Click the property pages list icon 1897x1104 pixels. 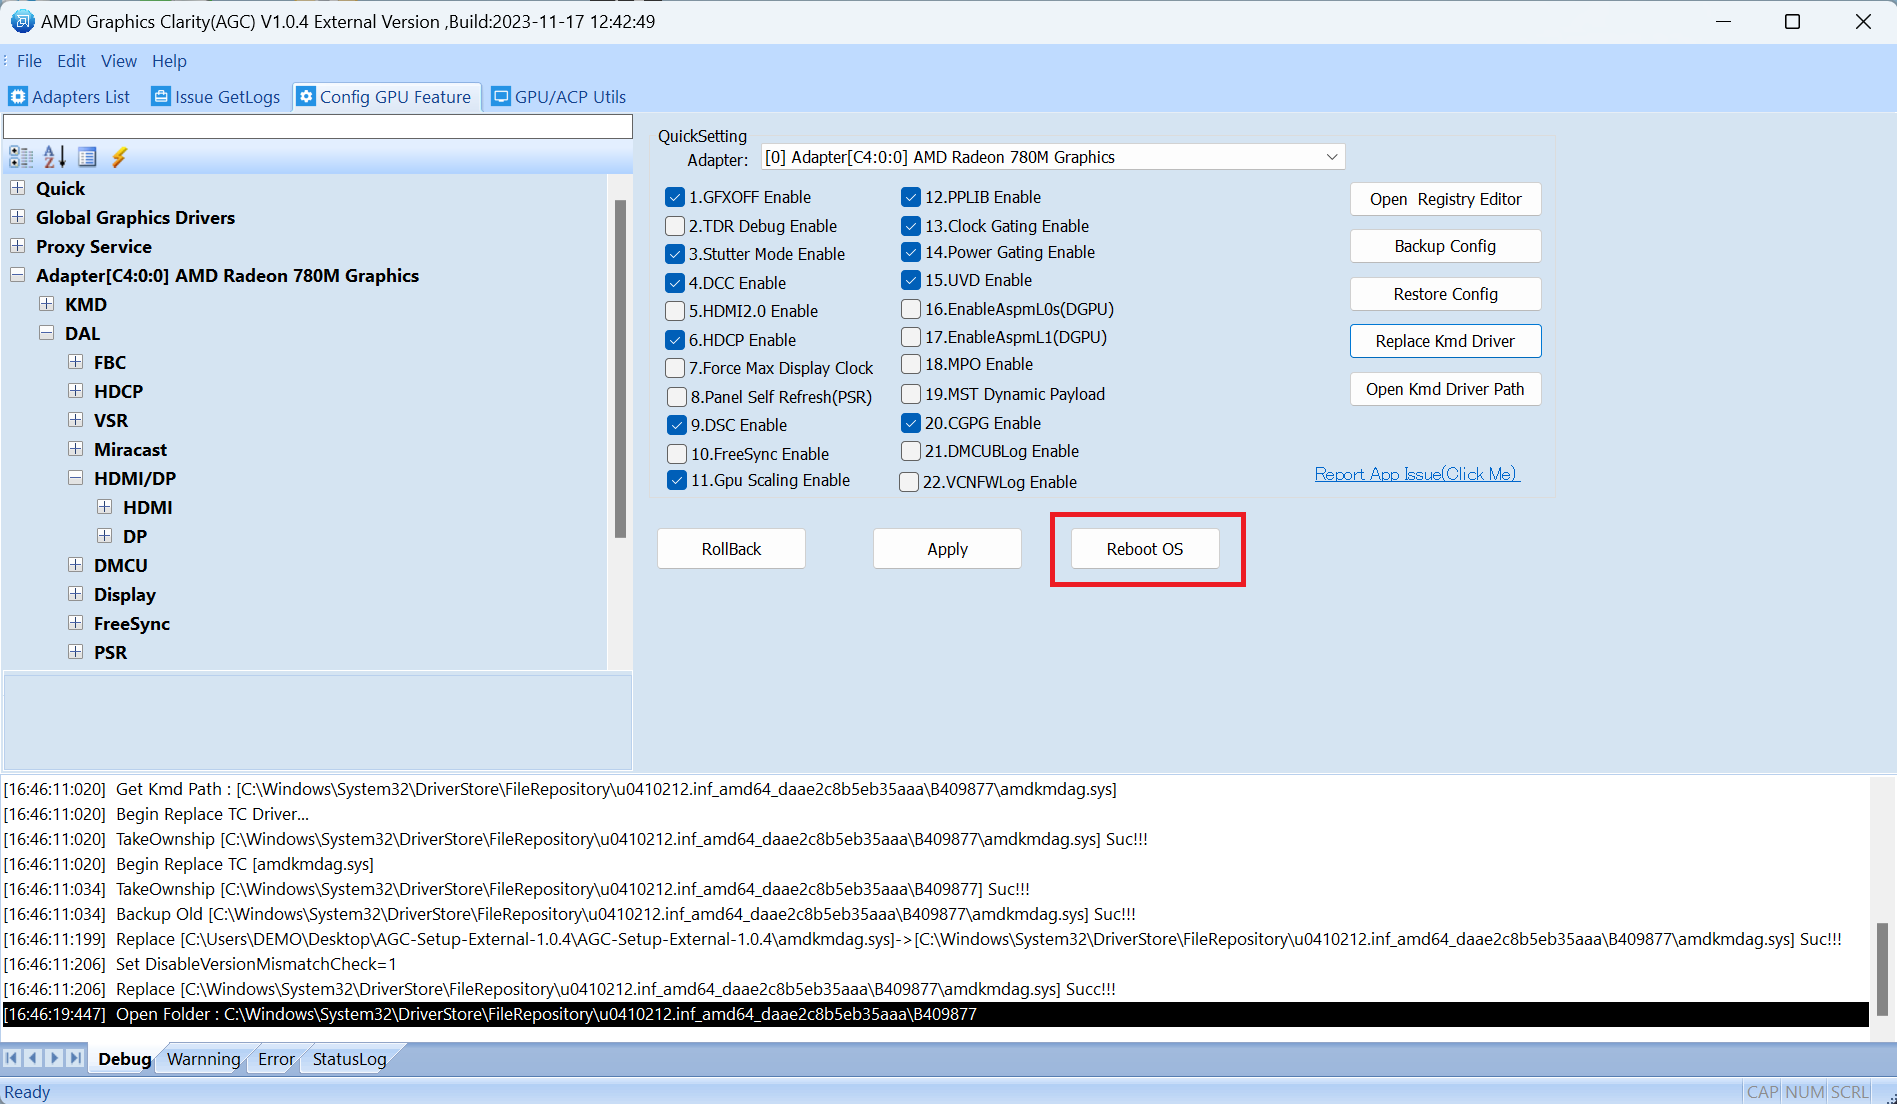(x=87, y=157)
